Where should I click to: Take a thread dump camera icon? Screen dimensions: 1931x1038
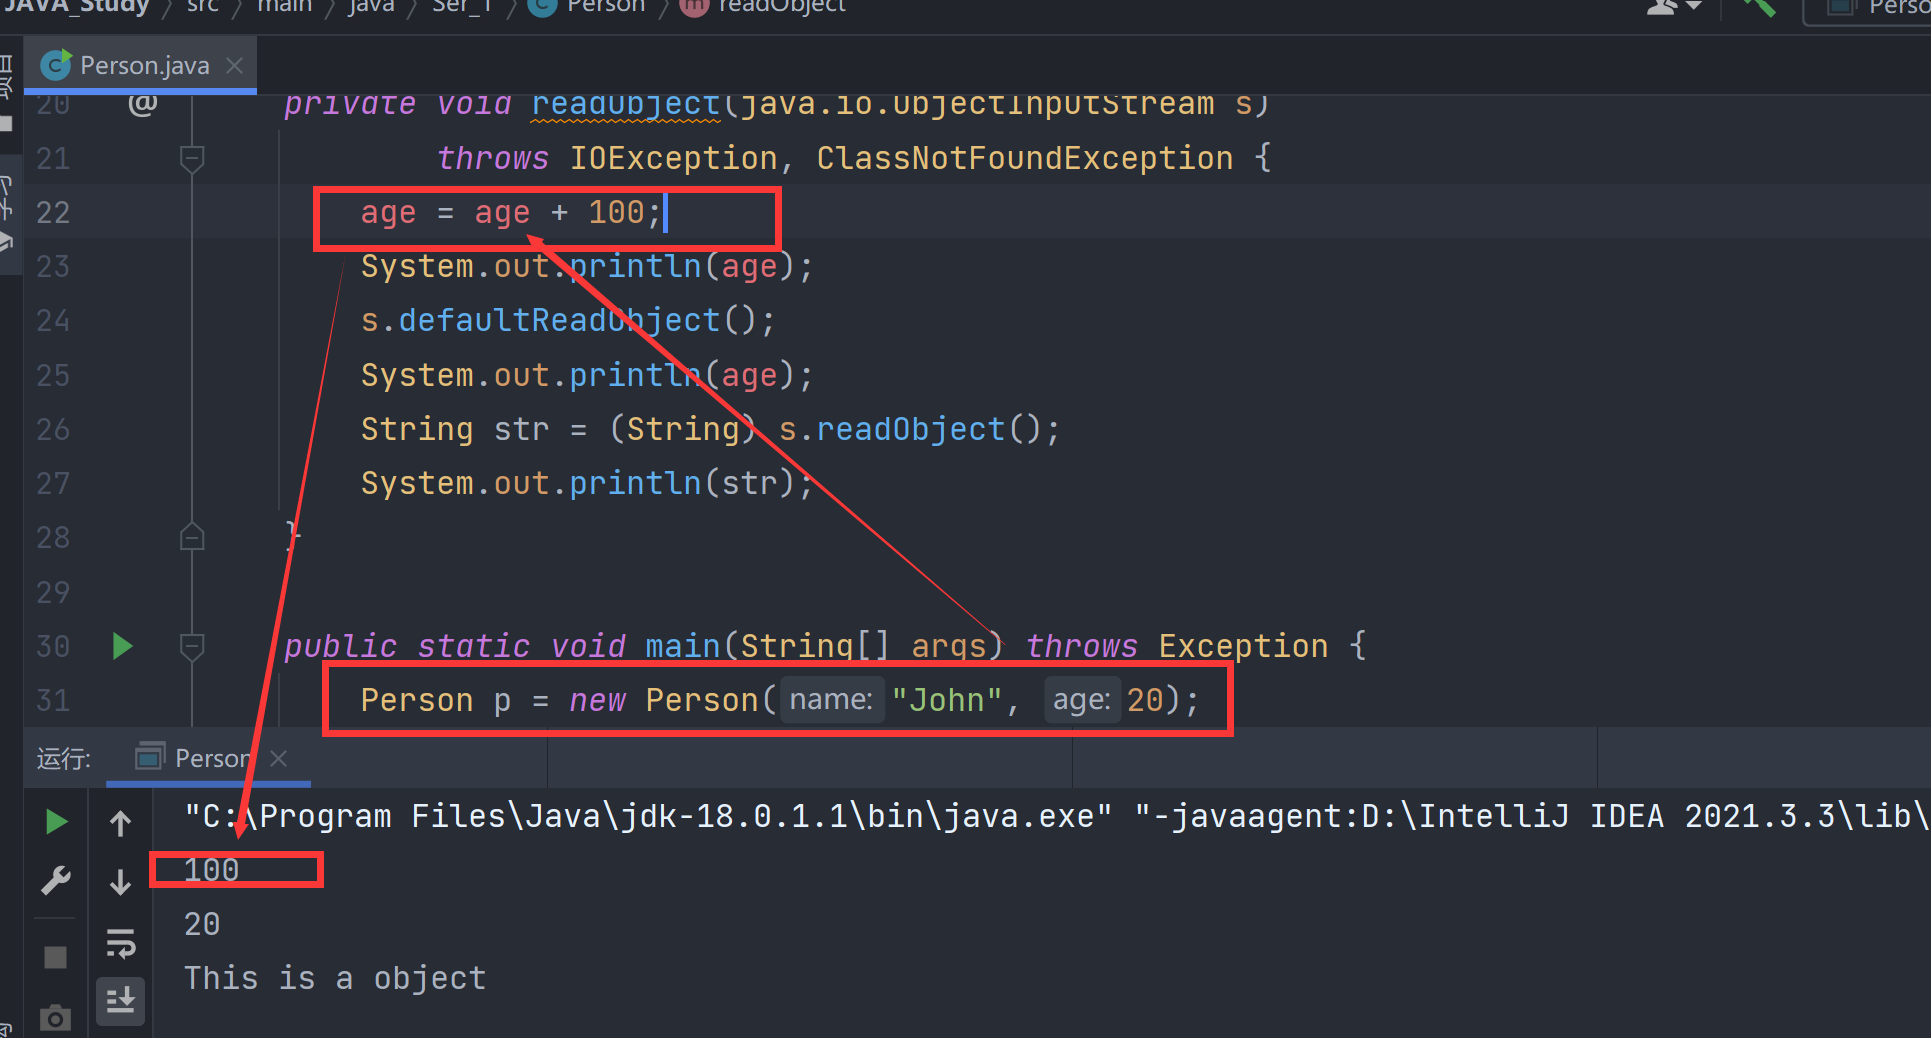click(56, 1018)
